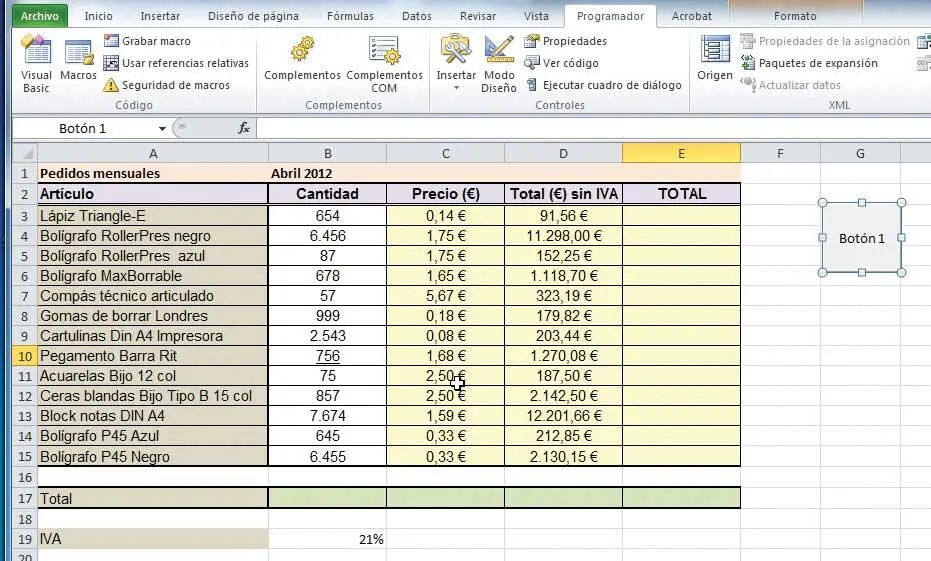Click Ejecutar cuadro de diálogo
This screenshot has height=561, width=931.
(x=611, y=85)
